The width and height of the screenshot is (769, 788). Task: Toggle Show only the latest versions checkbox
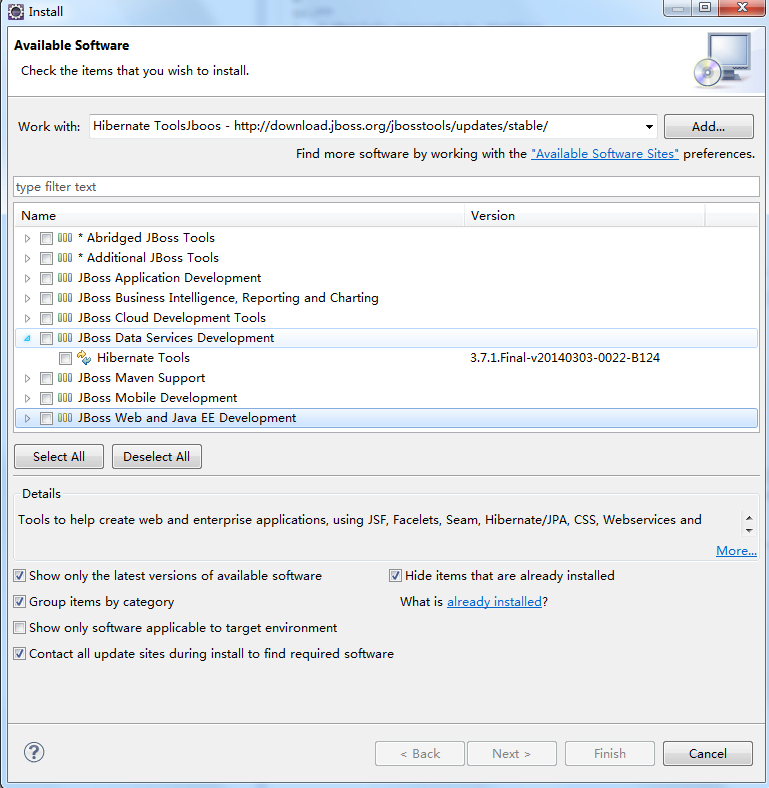20,576
